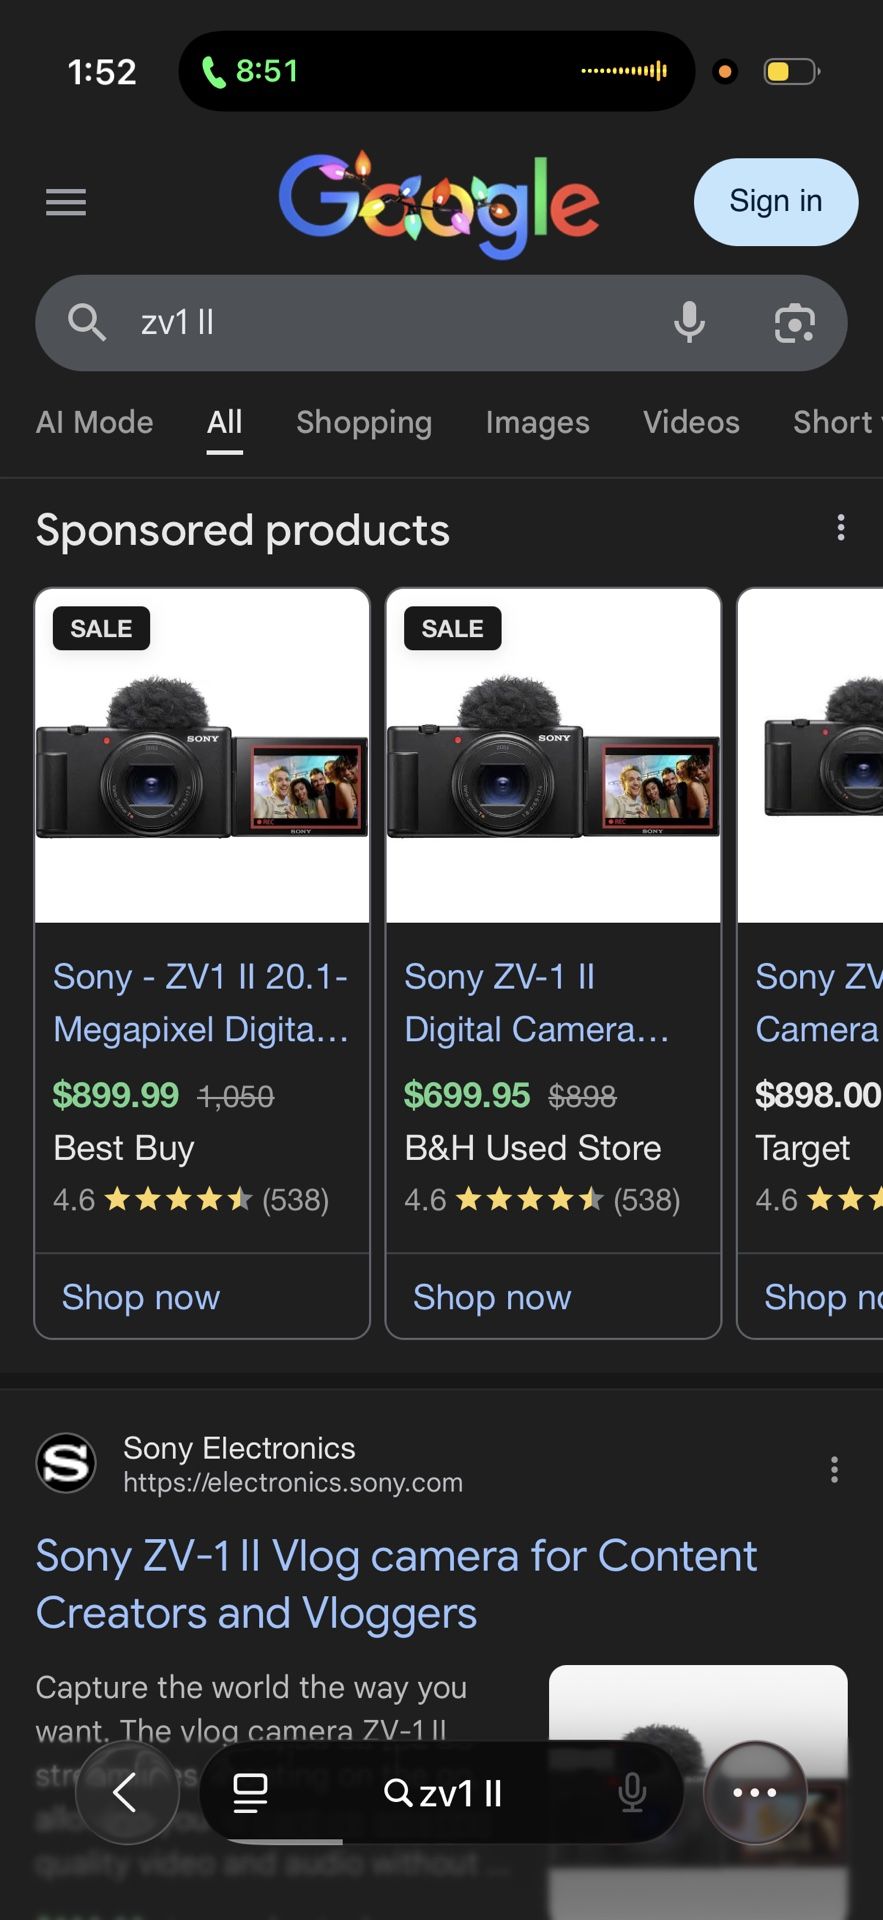
Task: Tap the Sony Electronics site logo
Action: [x=66, y=1464]
